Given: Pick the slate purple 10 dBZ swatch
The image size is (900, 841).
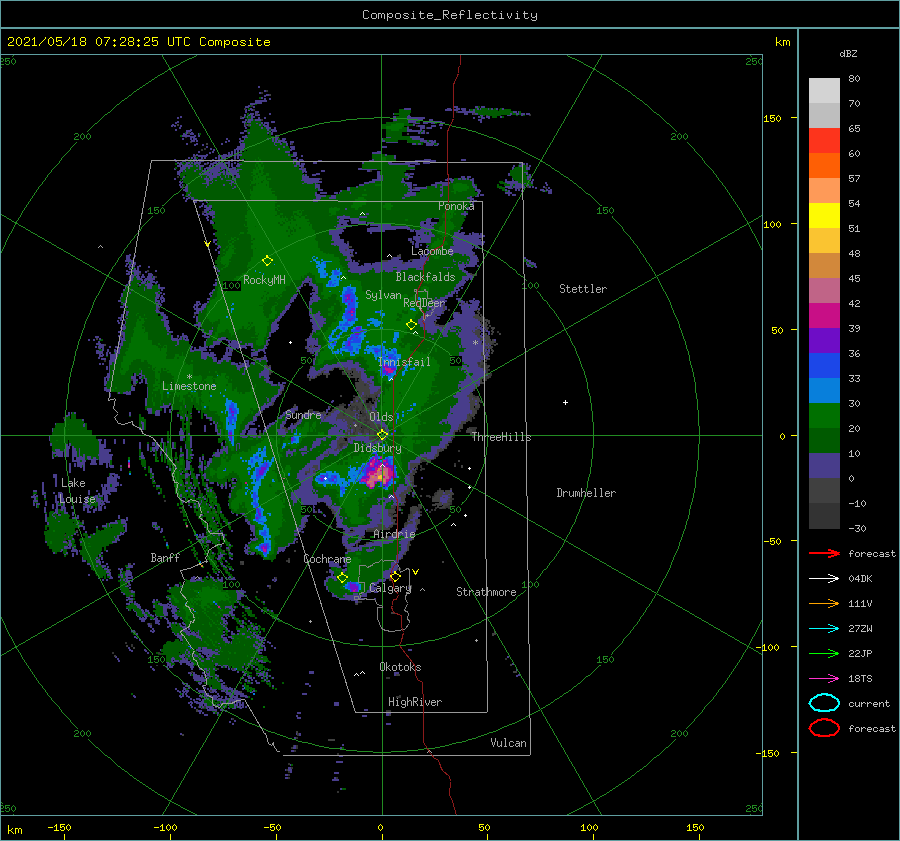Looking at the screenshot, I should tap(824, 466).
